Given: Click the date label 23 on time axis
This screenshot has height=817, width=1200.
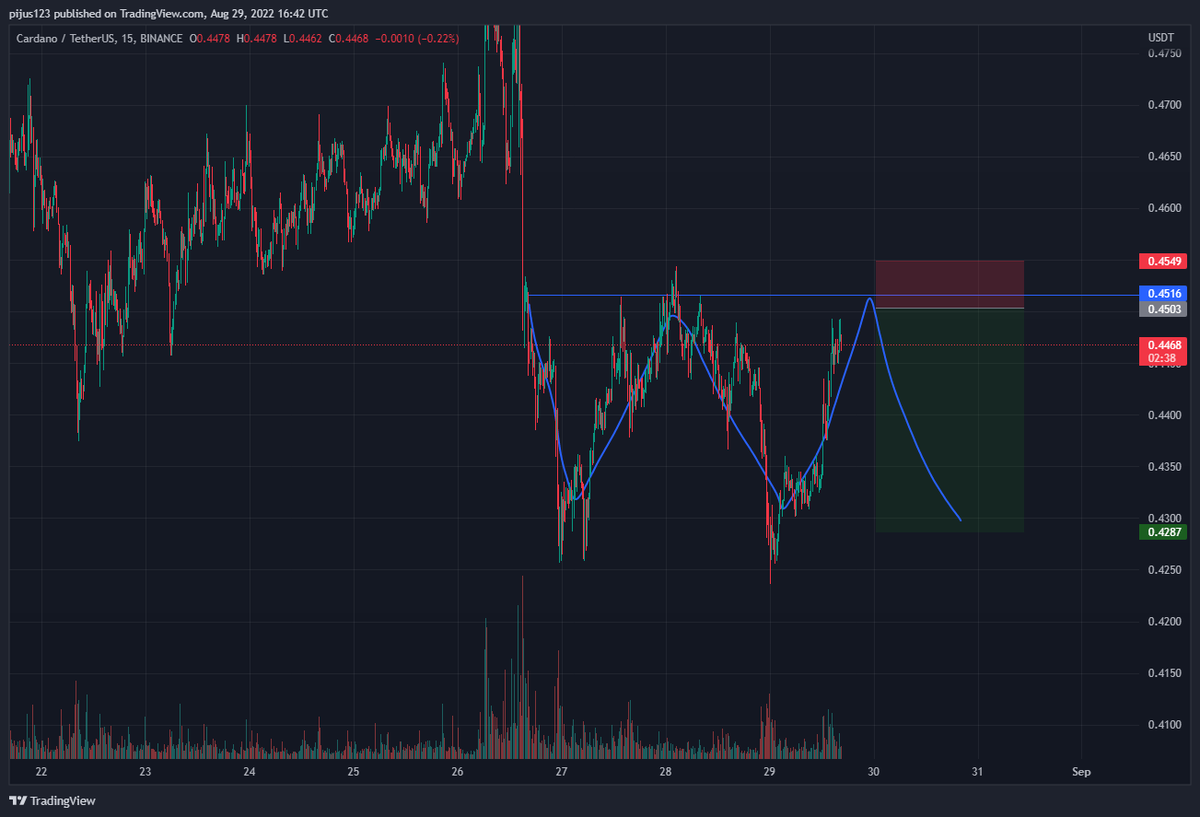Looking at the screenshot, I should click(145, 772).
